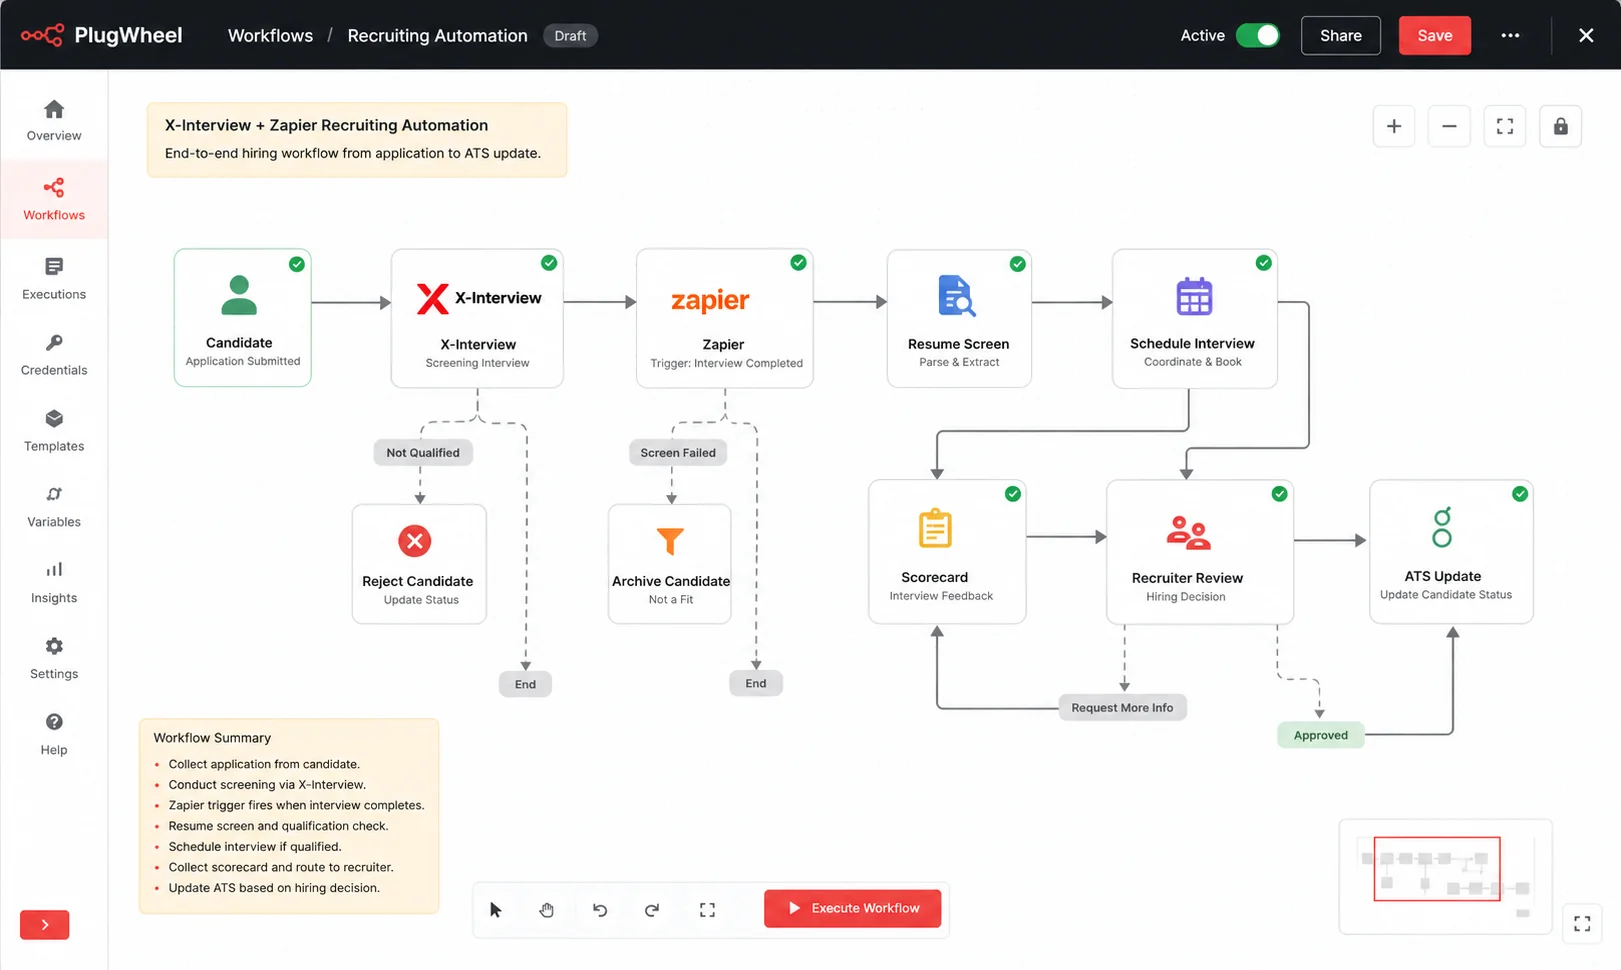Fit canvas to view in top-right controls

tap(1505, 127)
